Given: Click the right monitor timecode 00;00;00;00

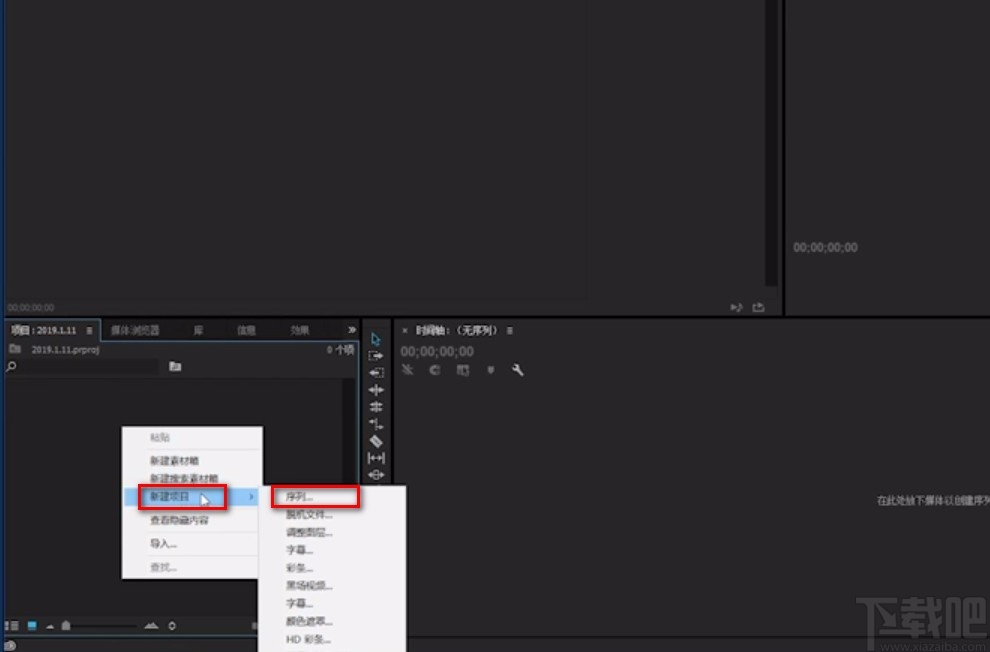Looking at the screenshot, I should pos(825,247).
